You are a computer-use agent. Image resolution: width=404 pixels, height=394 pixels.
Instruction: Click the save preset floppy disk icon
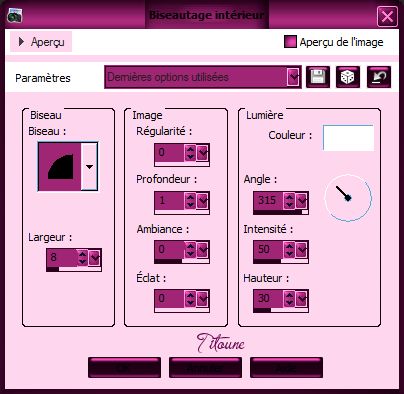[x=318, y=77]
